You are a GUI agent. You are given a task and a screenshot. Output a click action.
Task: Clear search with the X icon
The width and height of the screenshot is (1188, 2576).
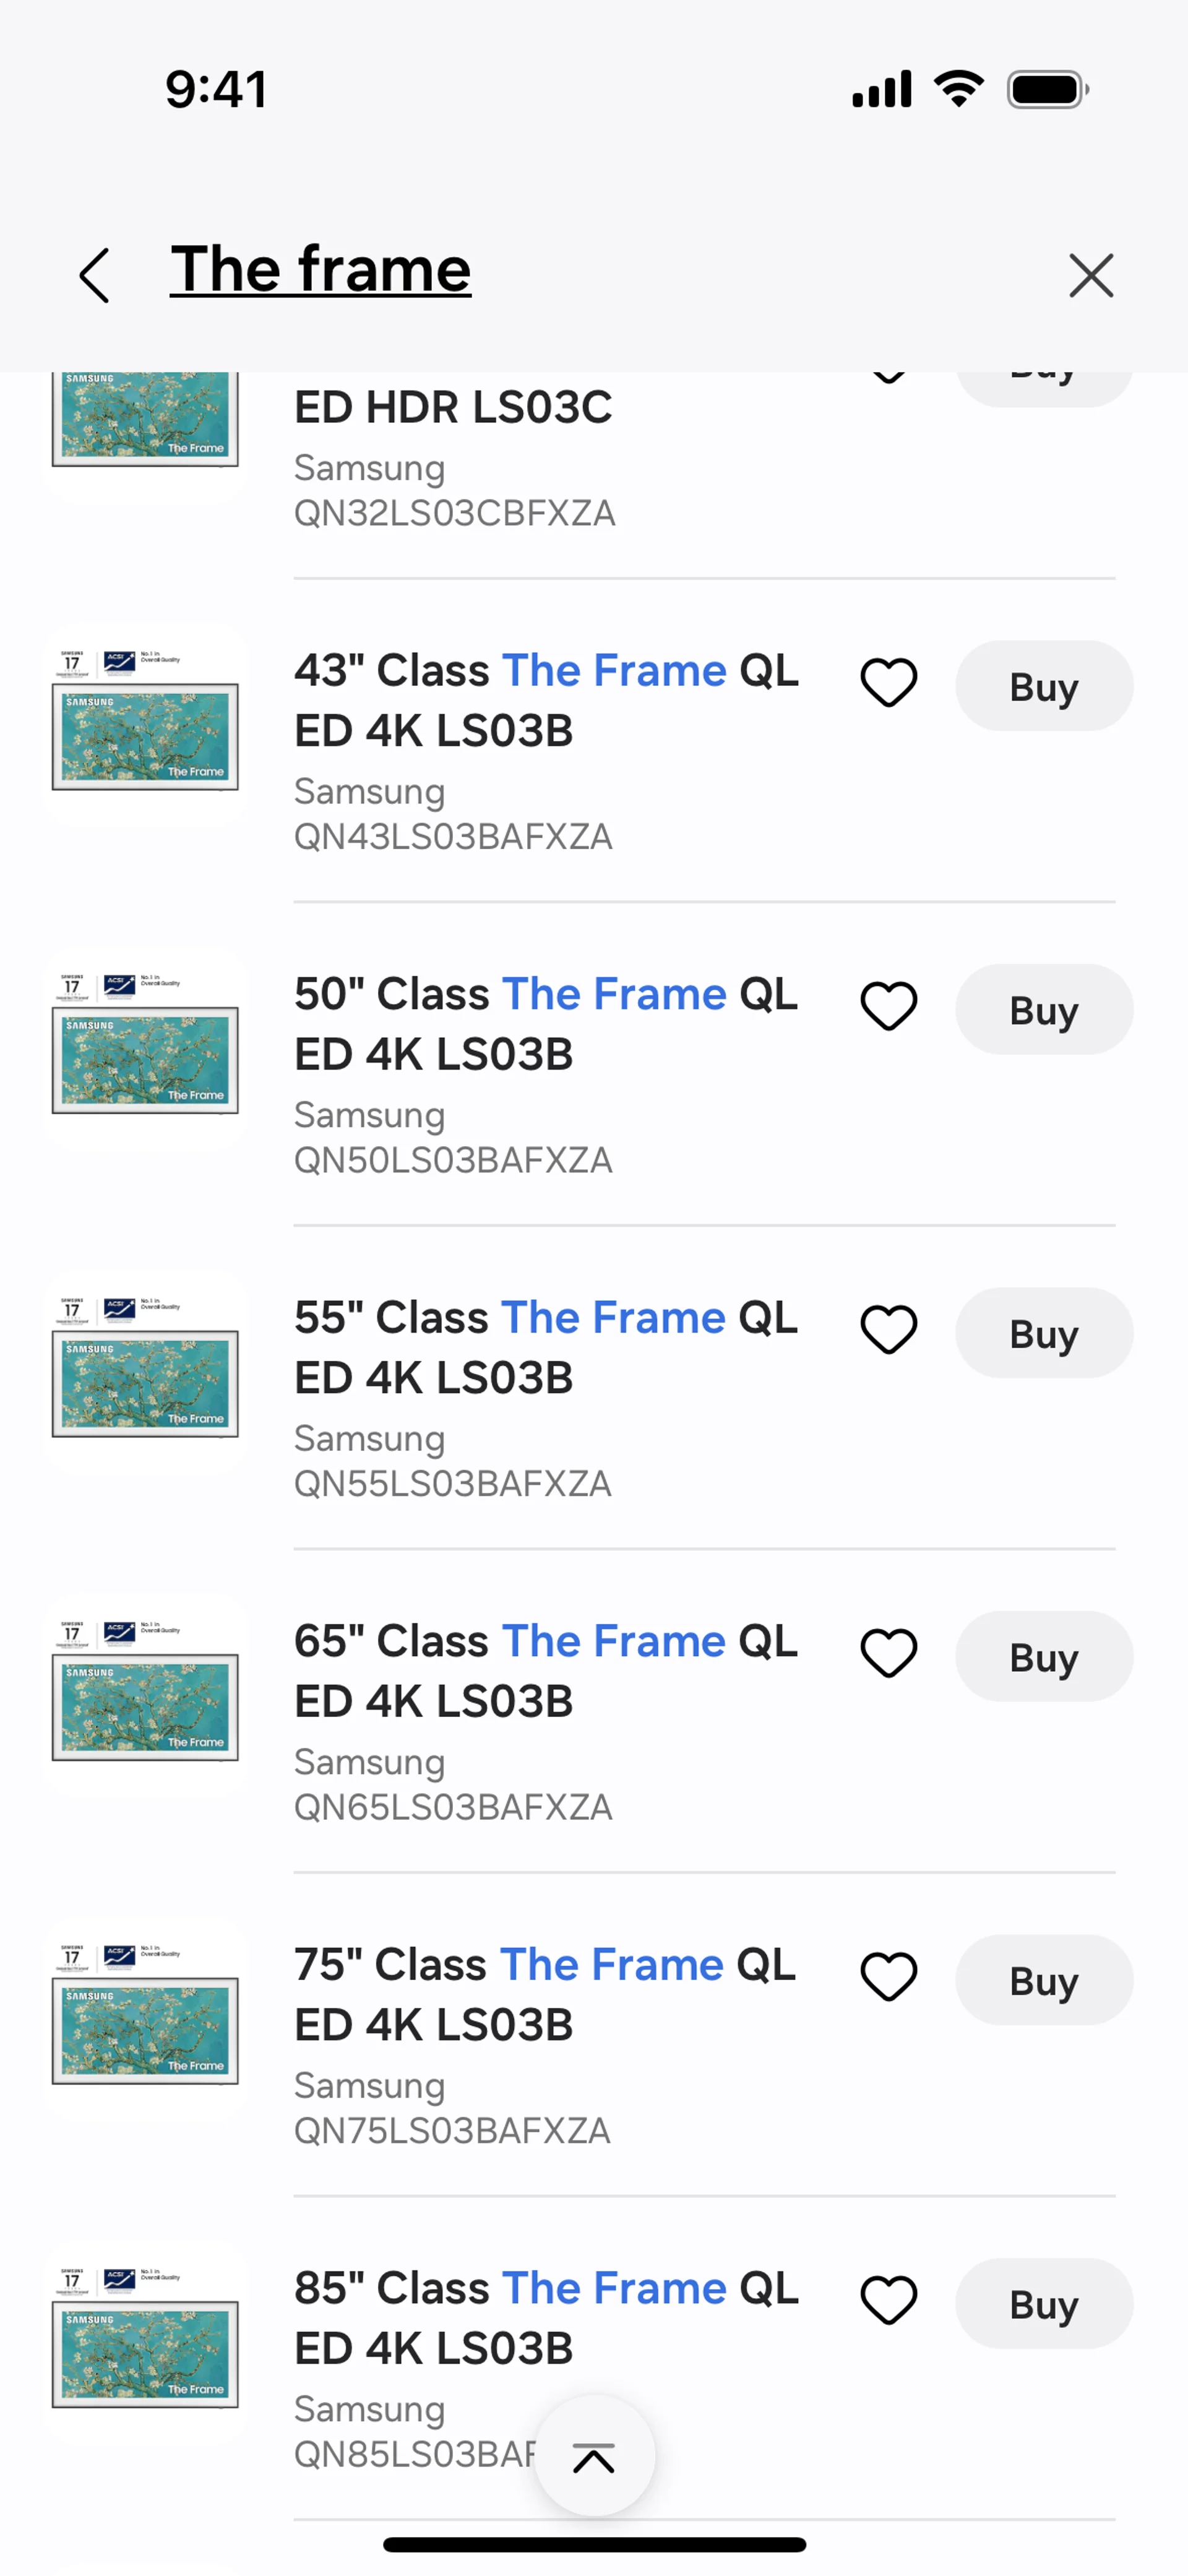(1090, 275)
